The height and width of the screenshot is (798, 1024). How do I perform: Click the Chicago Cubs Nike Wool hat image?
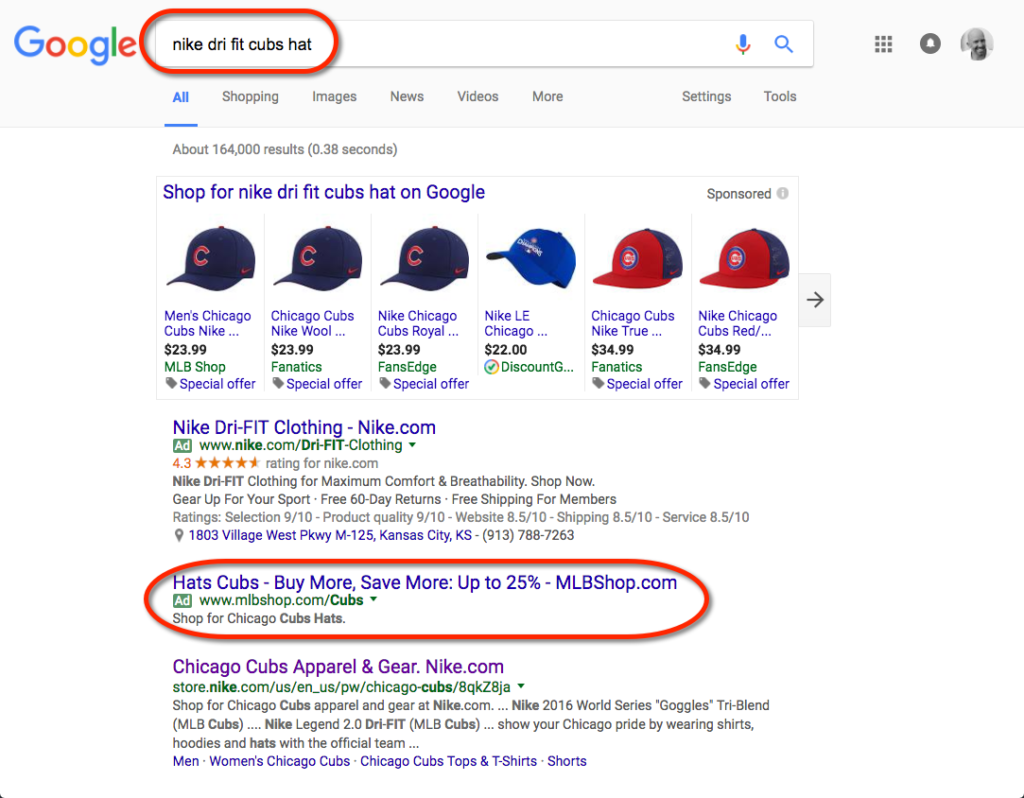click(317, 259)
